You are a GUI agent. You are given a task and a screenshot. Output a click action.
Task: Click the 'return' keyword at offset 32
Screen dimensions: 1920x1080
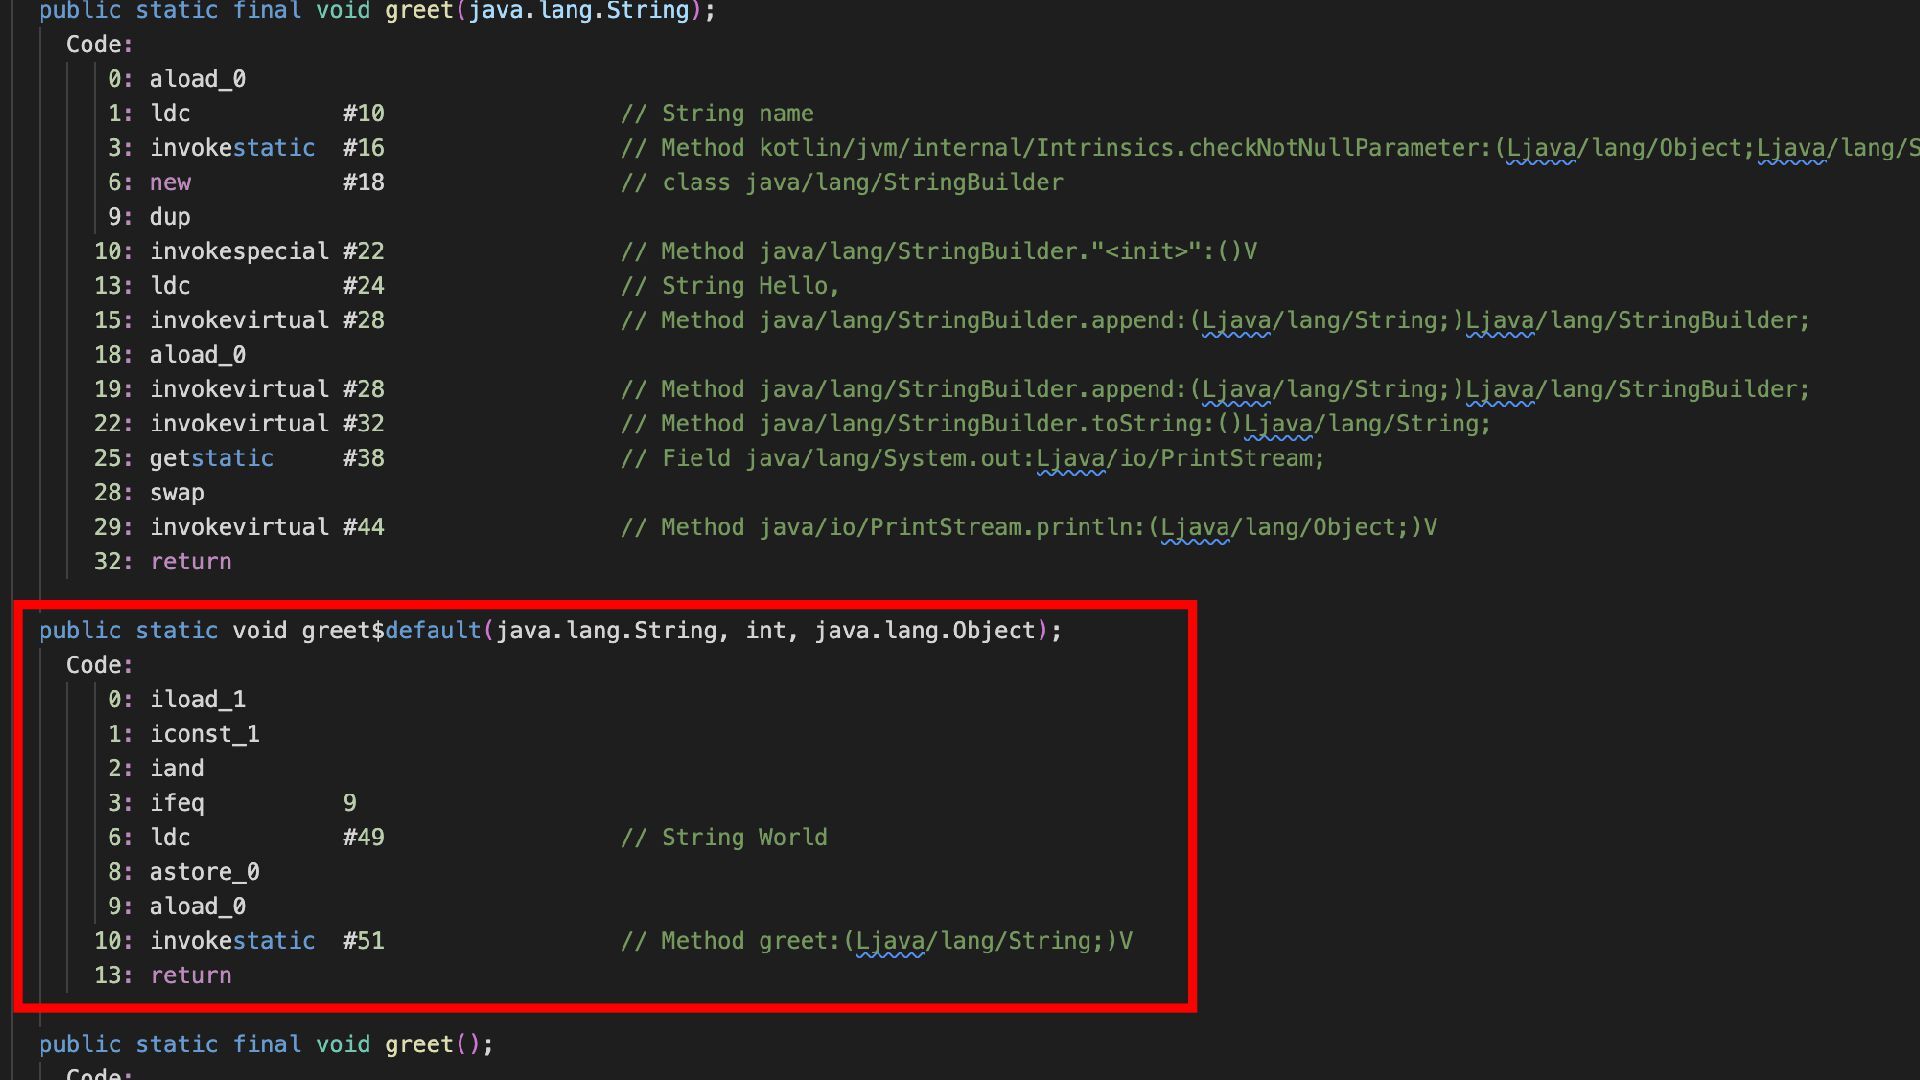[190, 561]
